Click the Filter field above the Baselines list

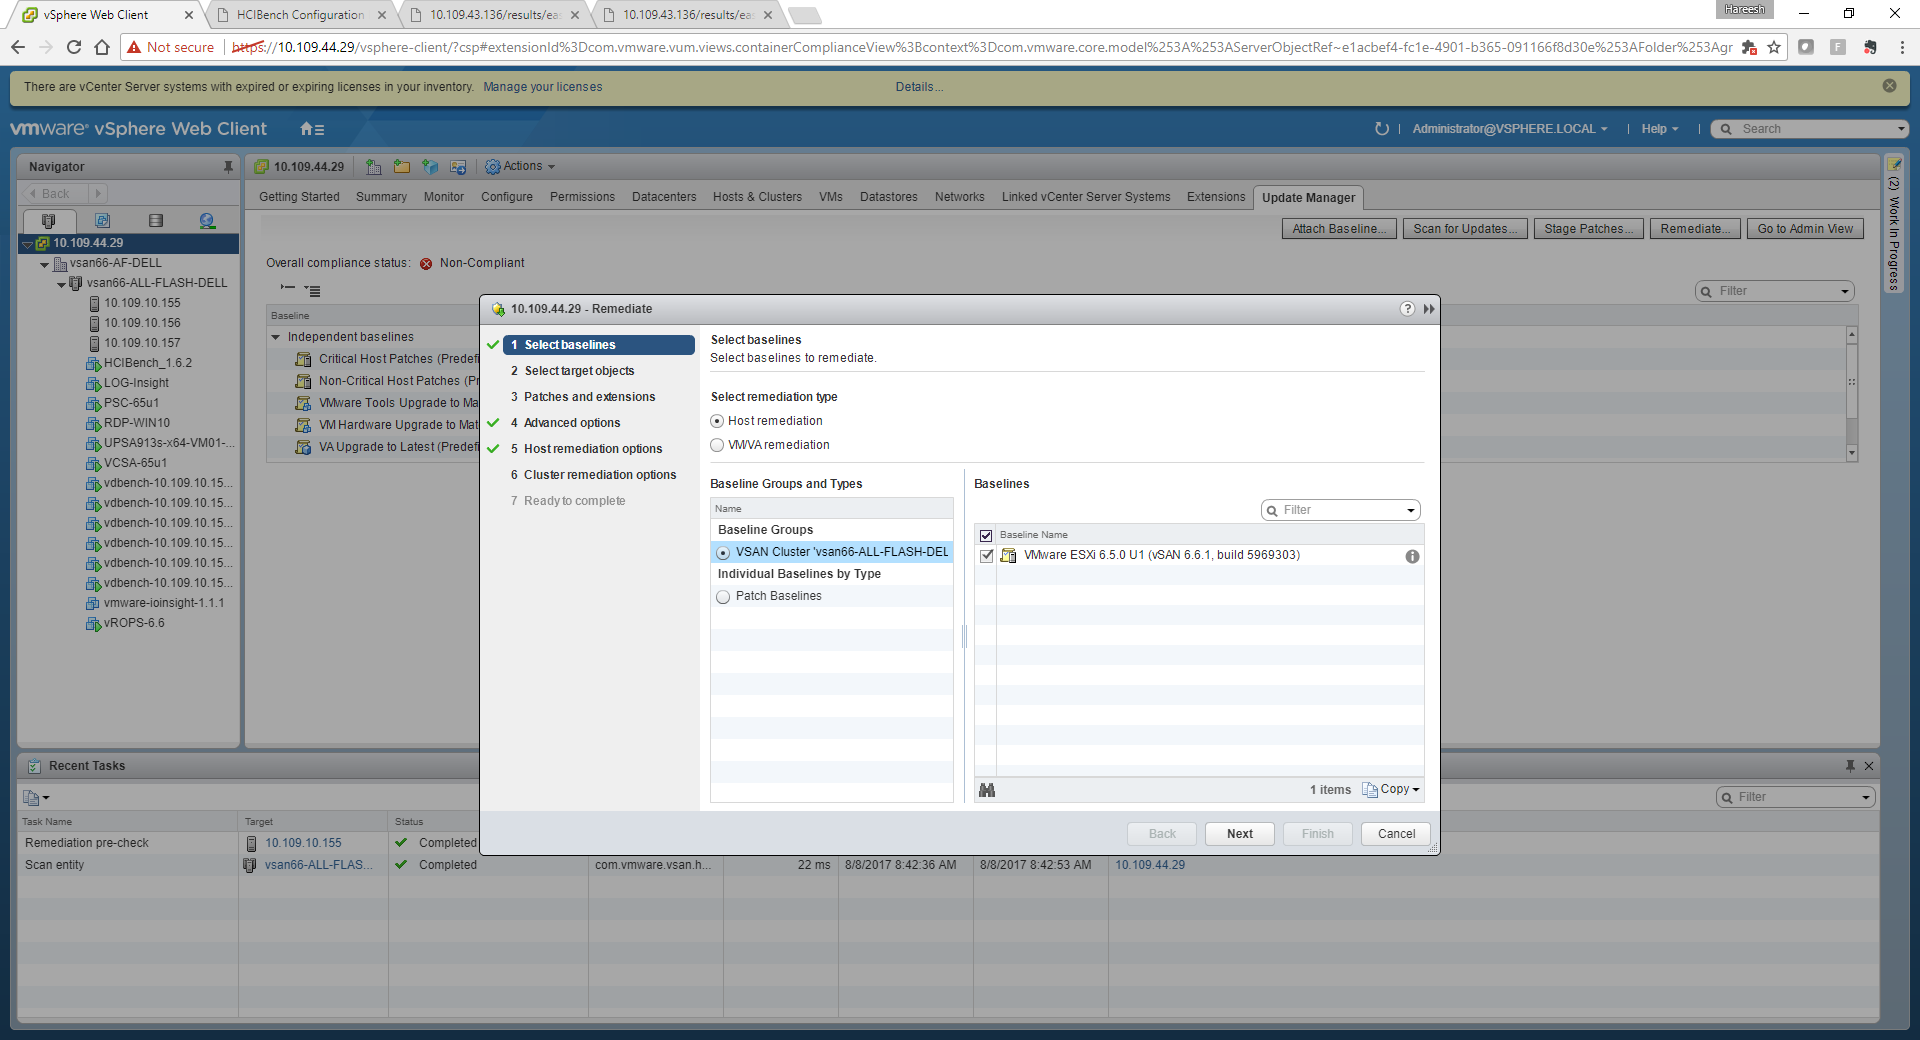(1339, 510)
